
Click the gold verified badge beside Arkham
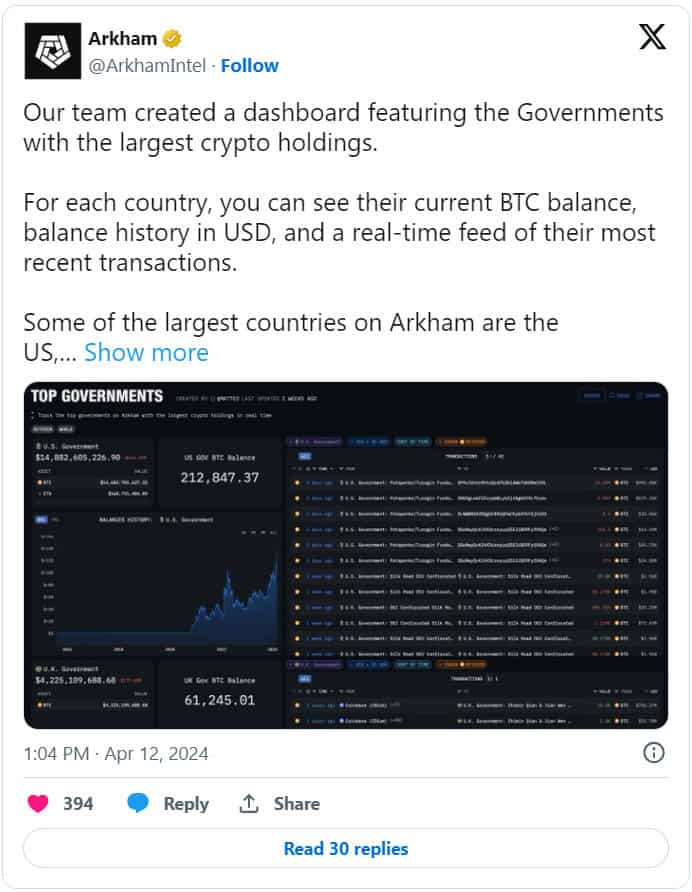pos(172,39)
